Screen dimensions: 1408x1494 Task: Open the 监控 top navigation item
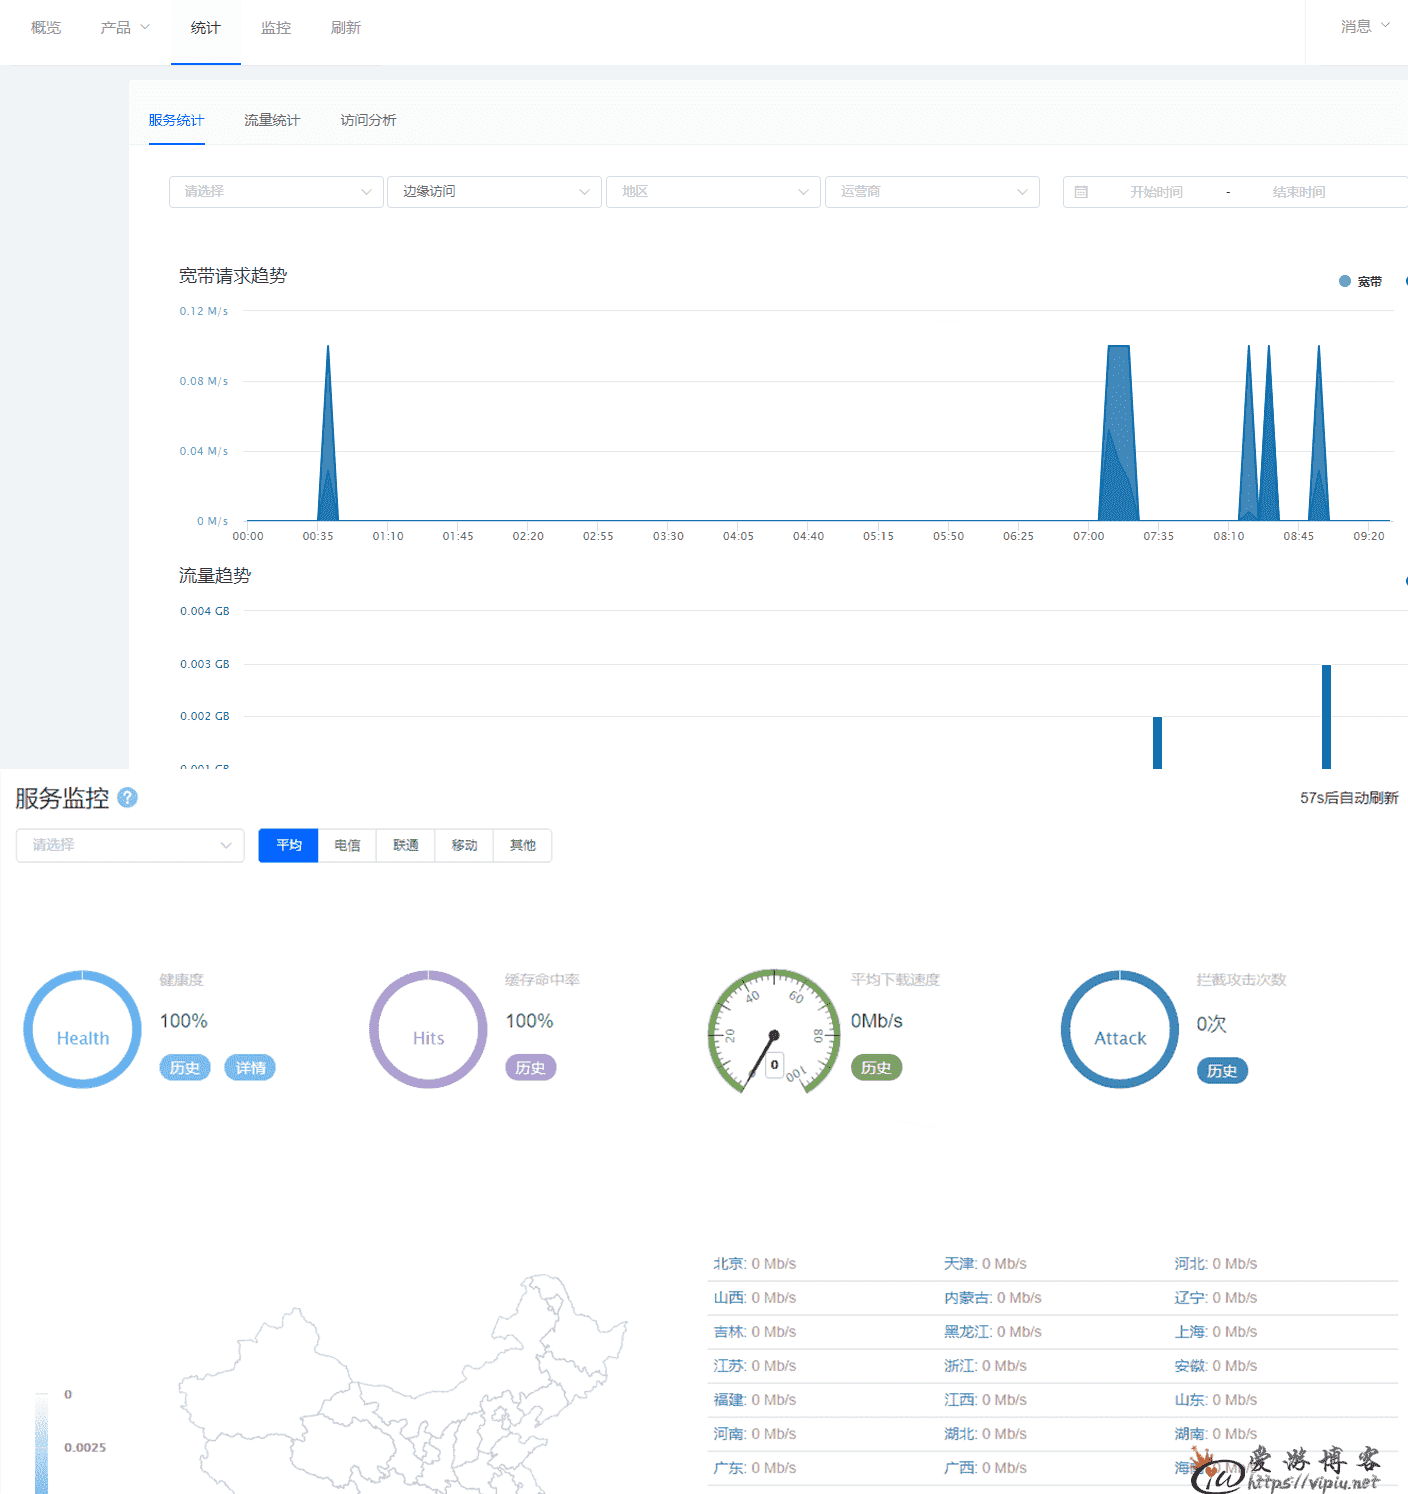coord(276,28)
